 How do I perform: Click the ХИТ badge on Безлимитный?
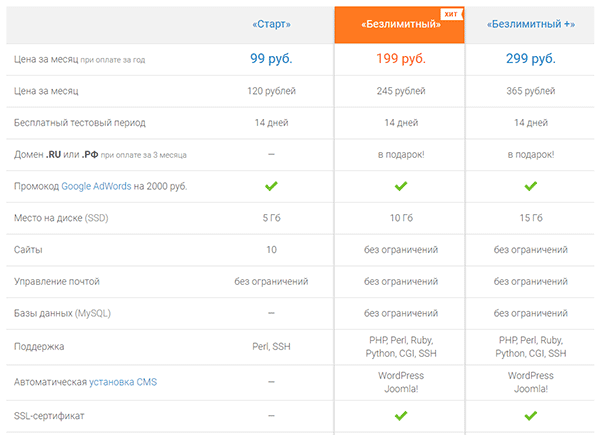coord(452,14)
